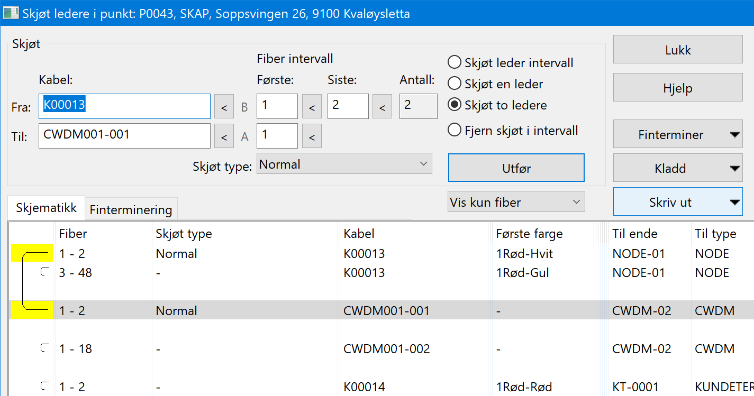This screenshot has width=754, height=396.
Task: Open the Skjøt type dropdown showing Normal
Action: coord(344,164)
